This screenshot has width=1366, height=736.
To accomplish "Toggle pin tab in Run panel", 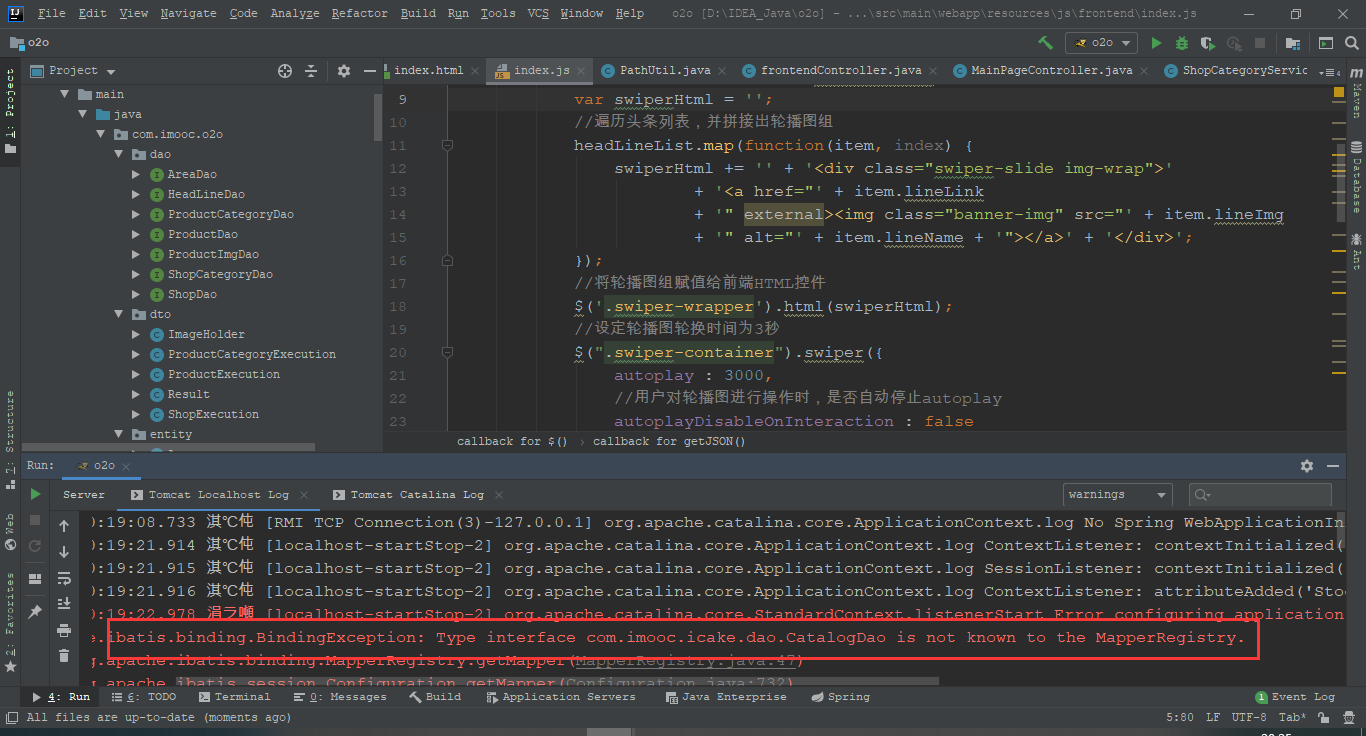I will (35, 610).
